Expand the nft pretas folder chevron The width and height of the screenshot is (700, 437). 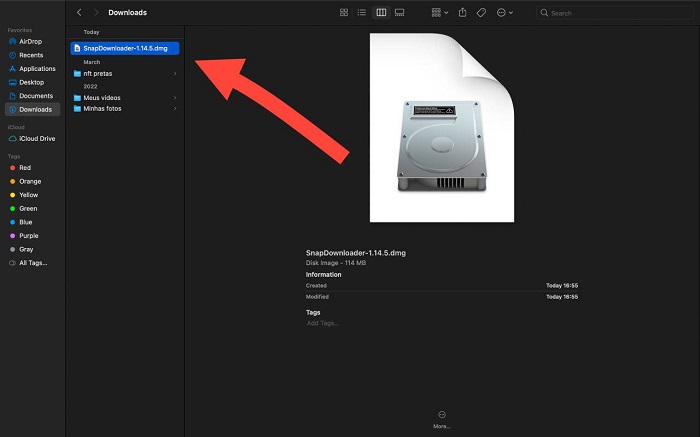click(175, 74)
